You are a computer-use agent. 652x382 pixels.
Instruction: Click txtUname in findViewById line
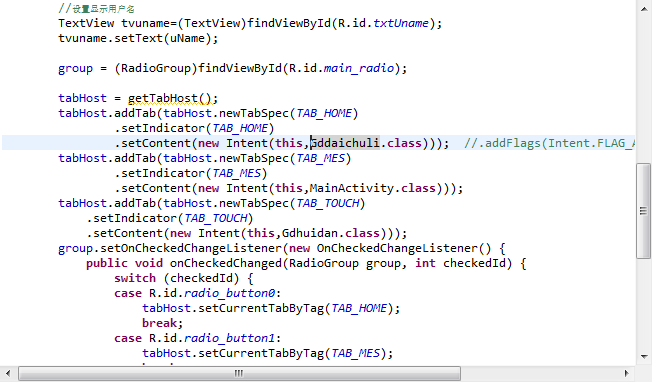tap(400, 23)
